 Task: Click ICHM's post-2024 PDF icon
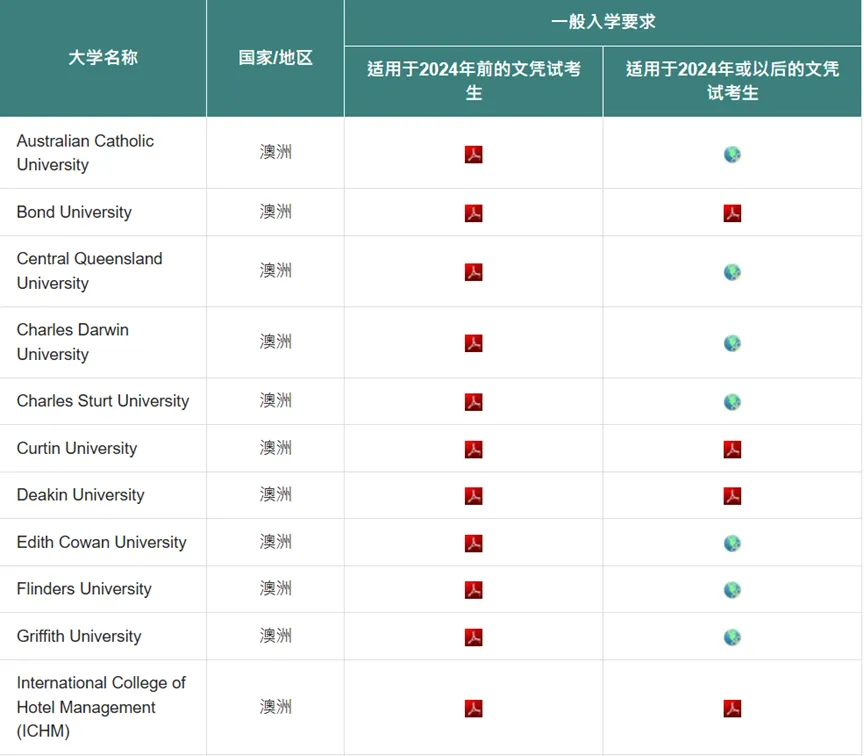[731, 706]
